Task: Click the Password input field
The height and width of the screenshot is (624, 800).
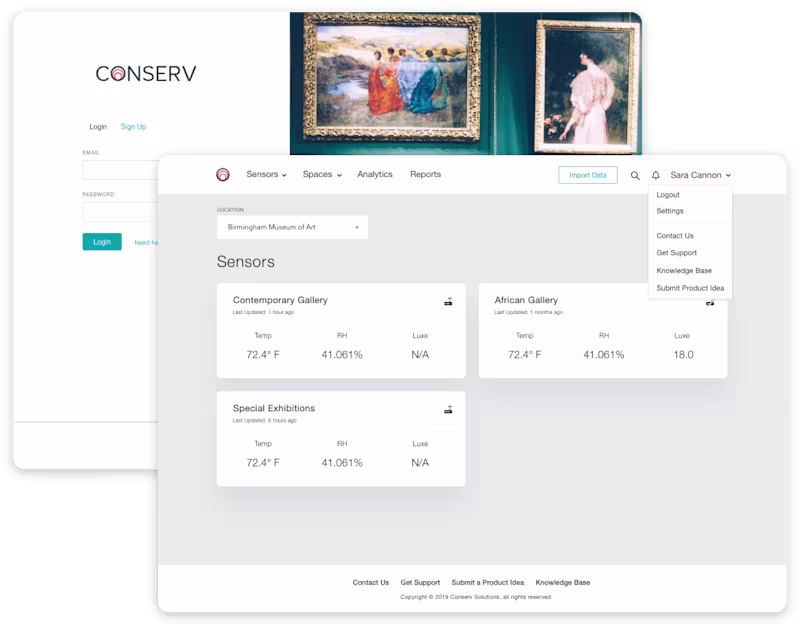Action: 120,212
